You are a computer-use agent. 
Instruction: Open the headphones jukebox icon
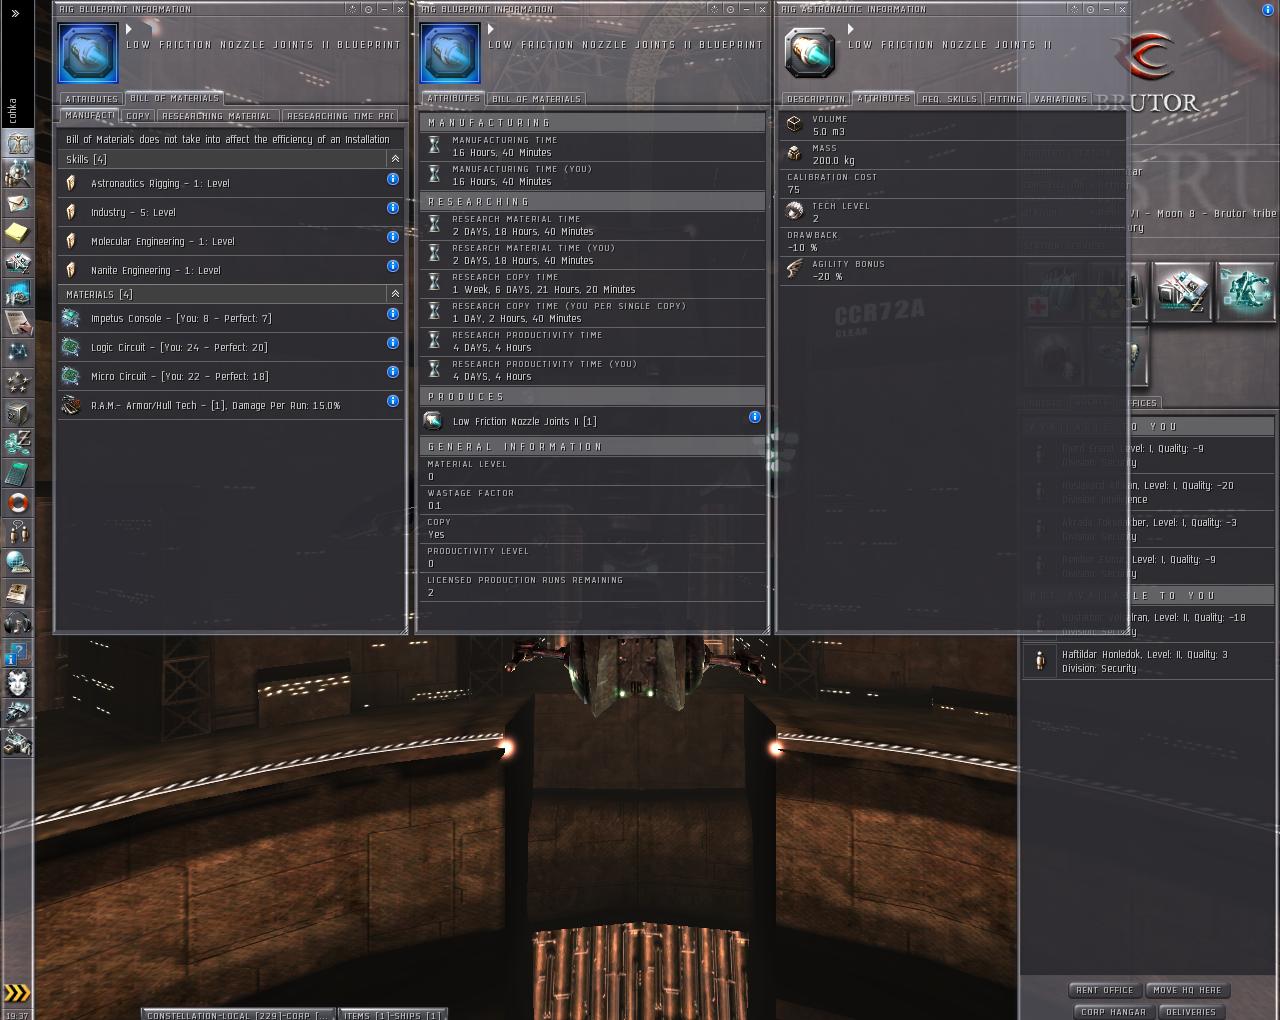click(18, 623)
